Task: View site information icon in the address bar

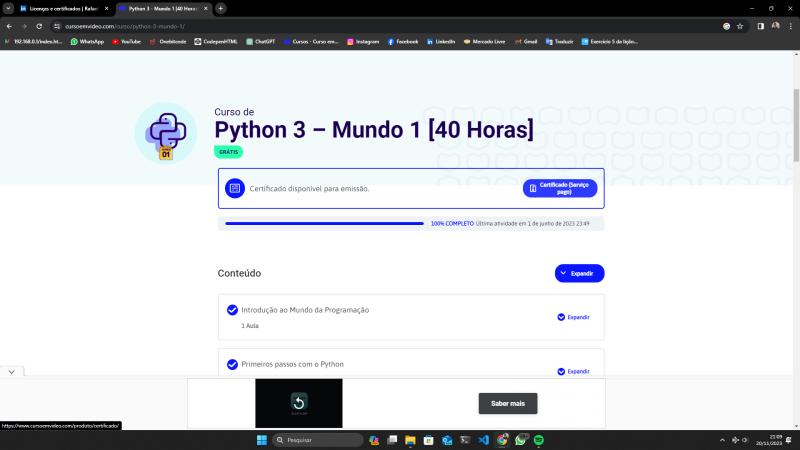Action: (57, 26)
